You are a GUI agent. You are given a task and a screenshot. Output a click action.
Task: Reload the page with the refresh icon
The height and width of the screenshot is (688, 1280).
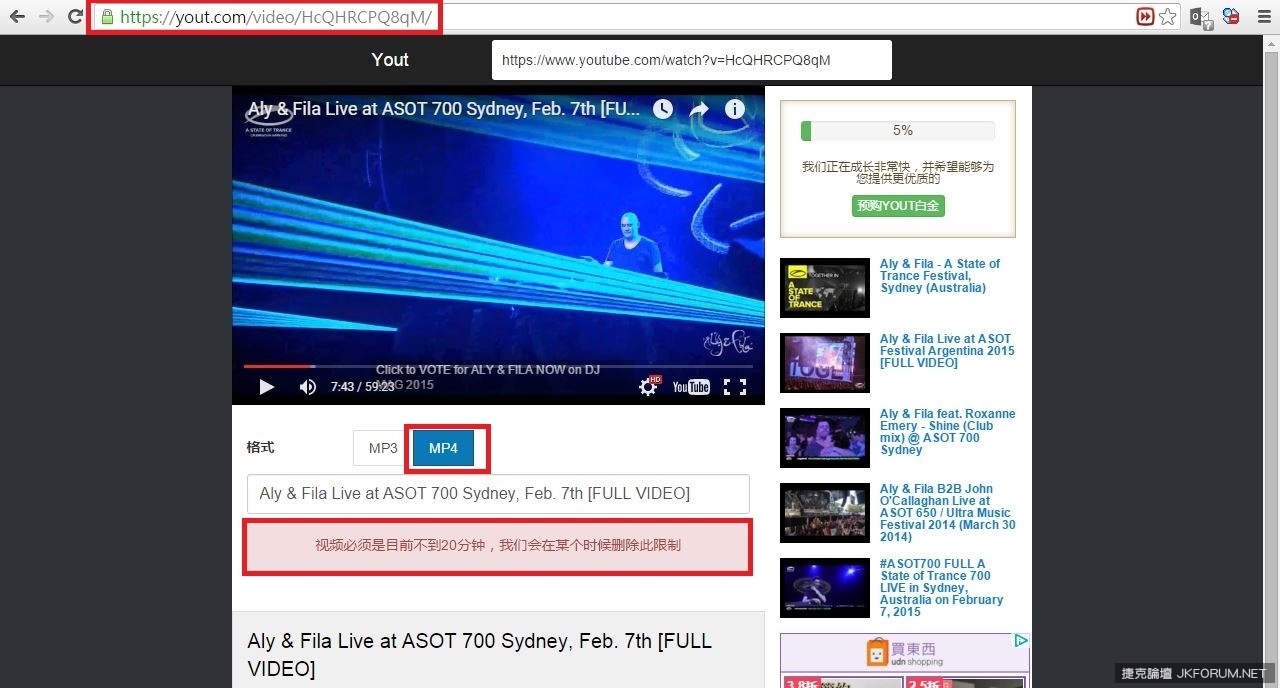point(75,17)
